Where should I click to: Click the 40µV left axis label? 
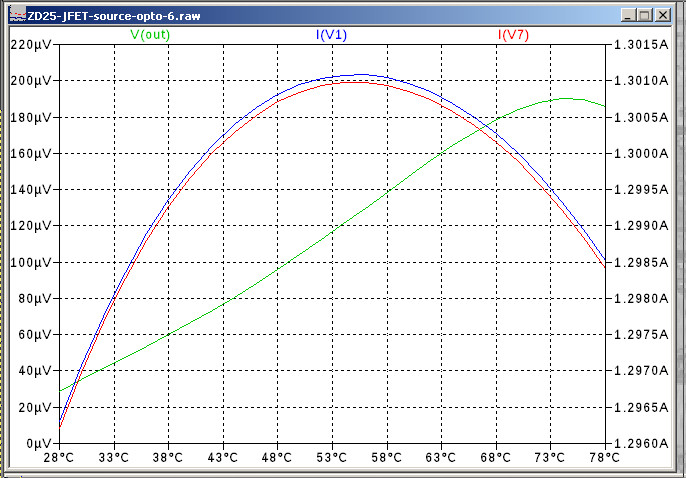[x=35, y=370]
